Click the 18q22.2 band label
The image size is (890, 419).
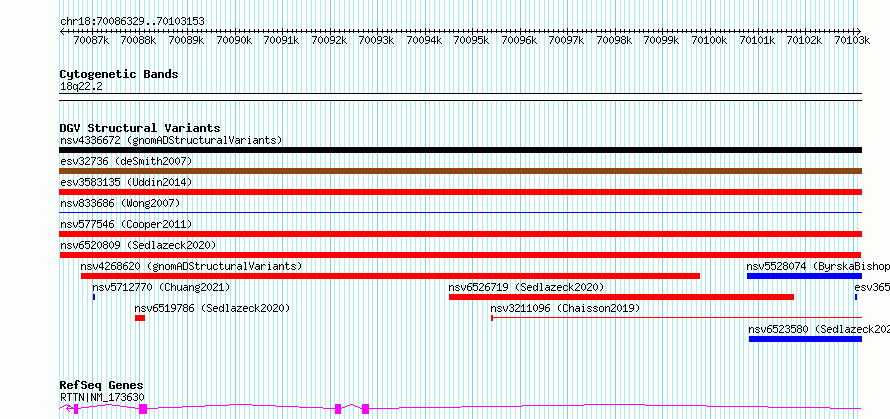[x=81, y=87]
